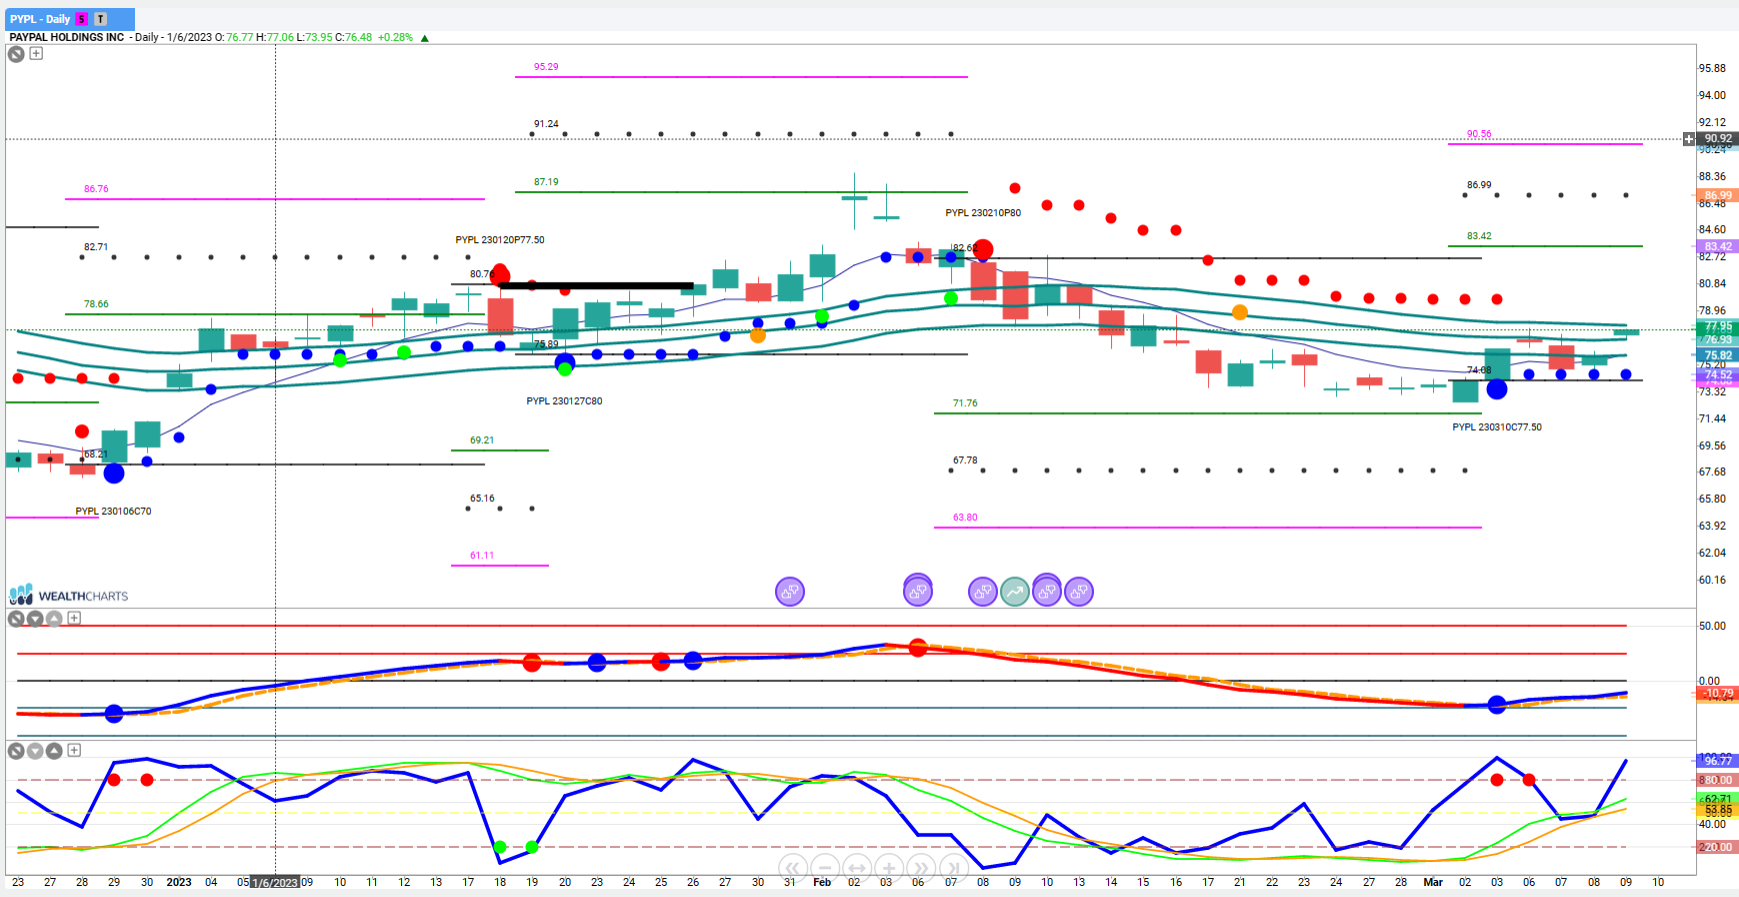Expand the main price pane with plus box
The height and width of the screenshot is (897, 1739).
point(36,53)
